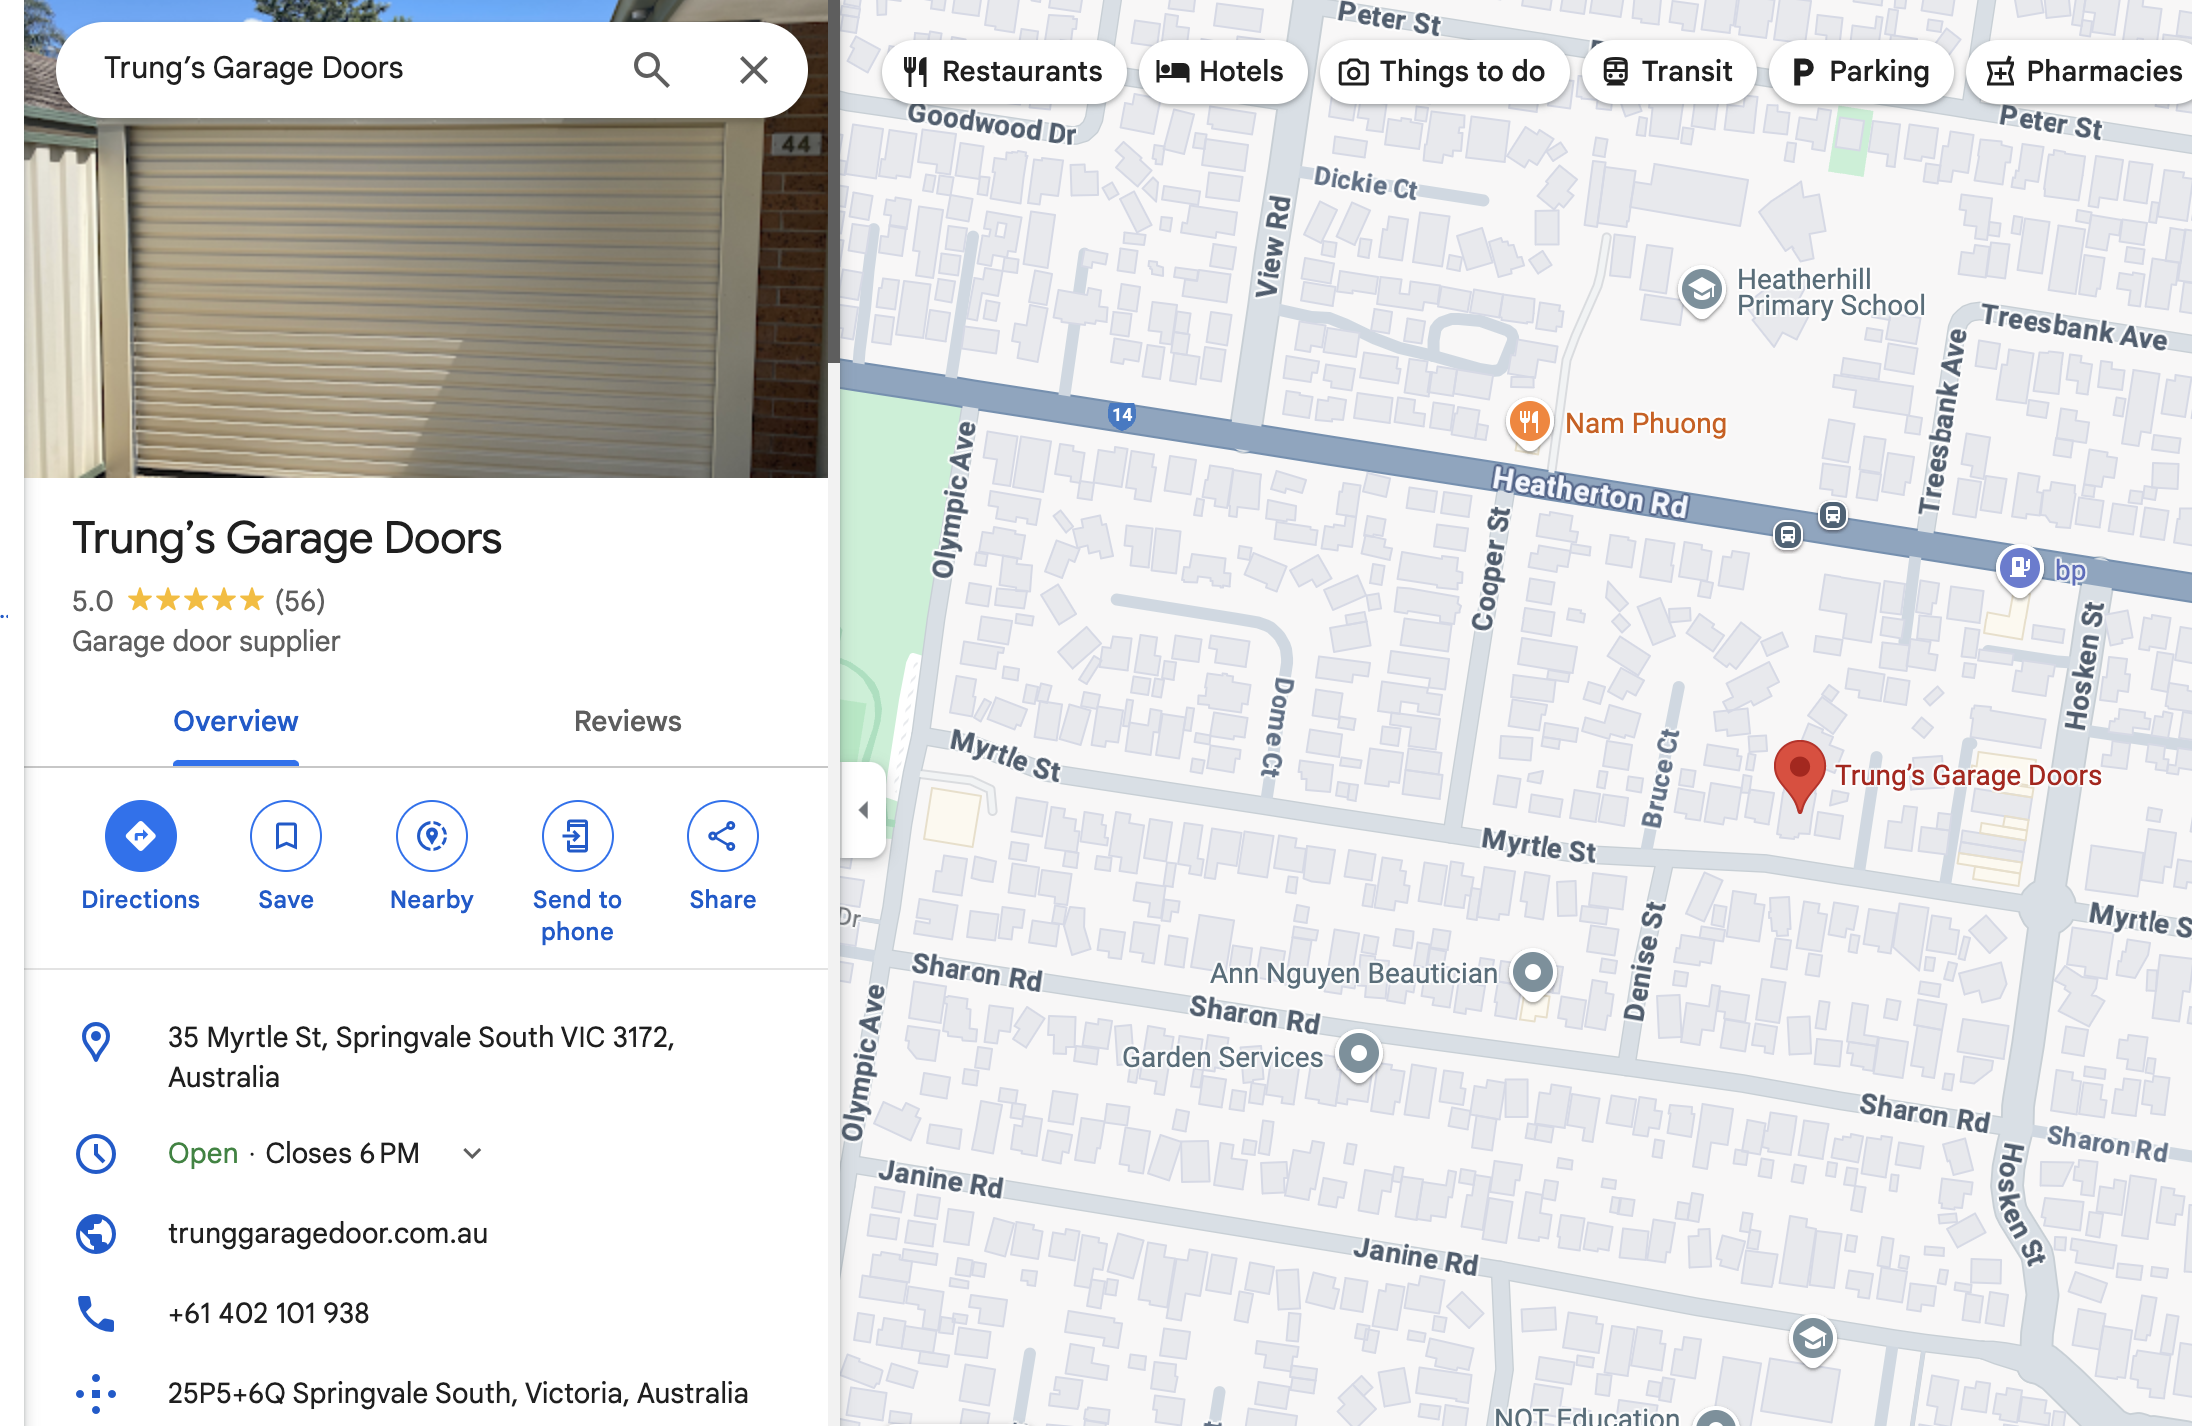The width and height of the screenshot is (2192, 1426).
Task: Click the Transit filter chip
Action: click(x=1668, y=71)
